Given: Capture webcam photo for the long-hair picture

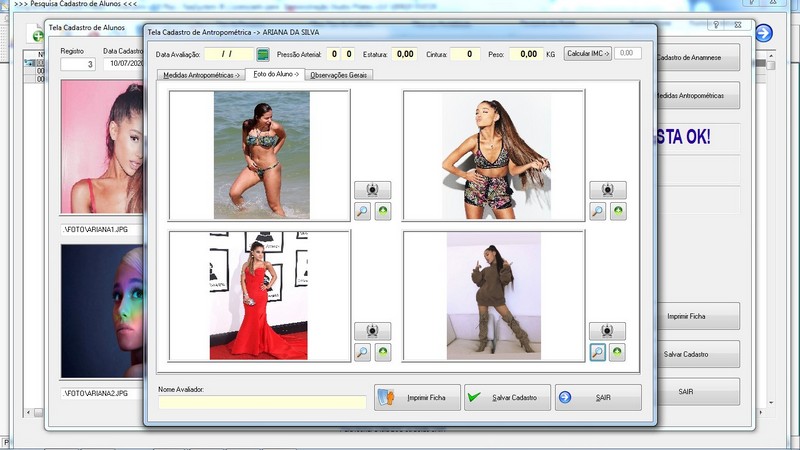Looking at the screenshot, I should click(x=608, y=190).
